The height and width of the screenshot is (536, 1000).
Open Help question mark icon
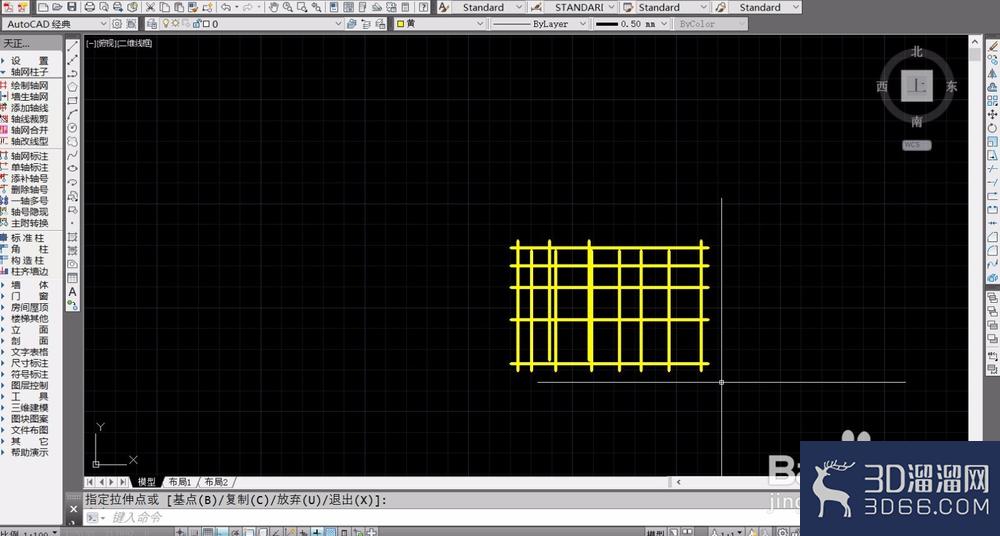(423, 7)
